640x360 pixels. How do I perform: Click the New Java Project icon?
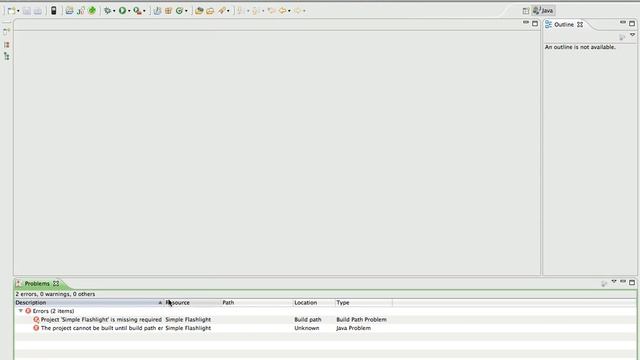(69, 11)
